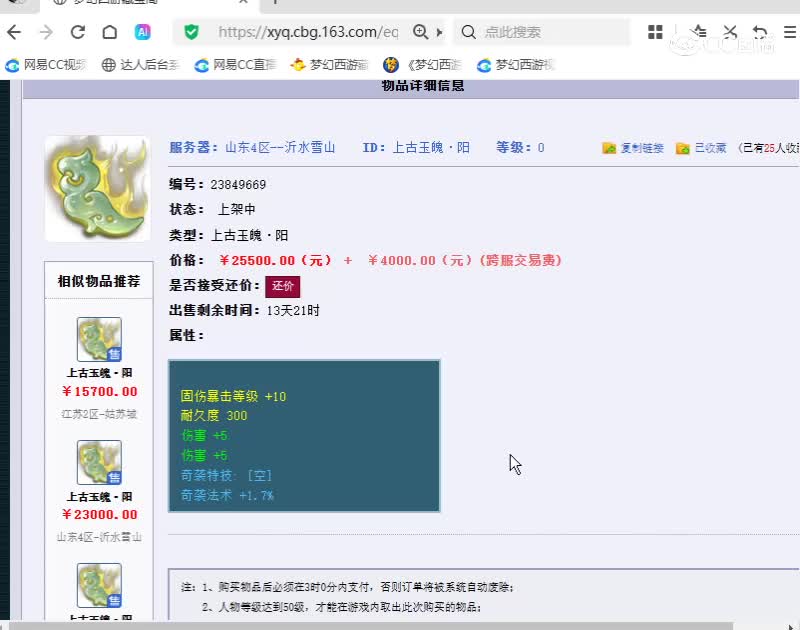Click the copy link folder icon
800x630 pixels.
[609, 148]
